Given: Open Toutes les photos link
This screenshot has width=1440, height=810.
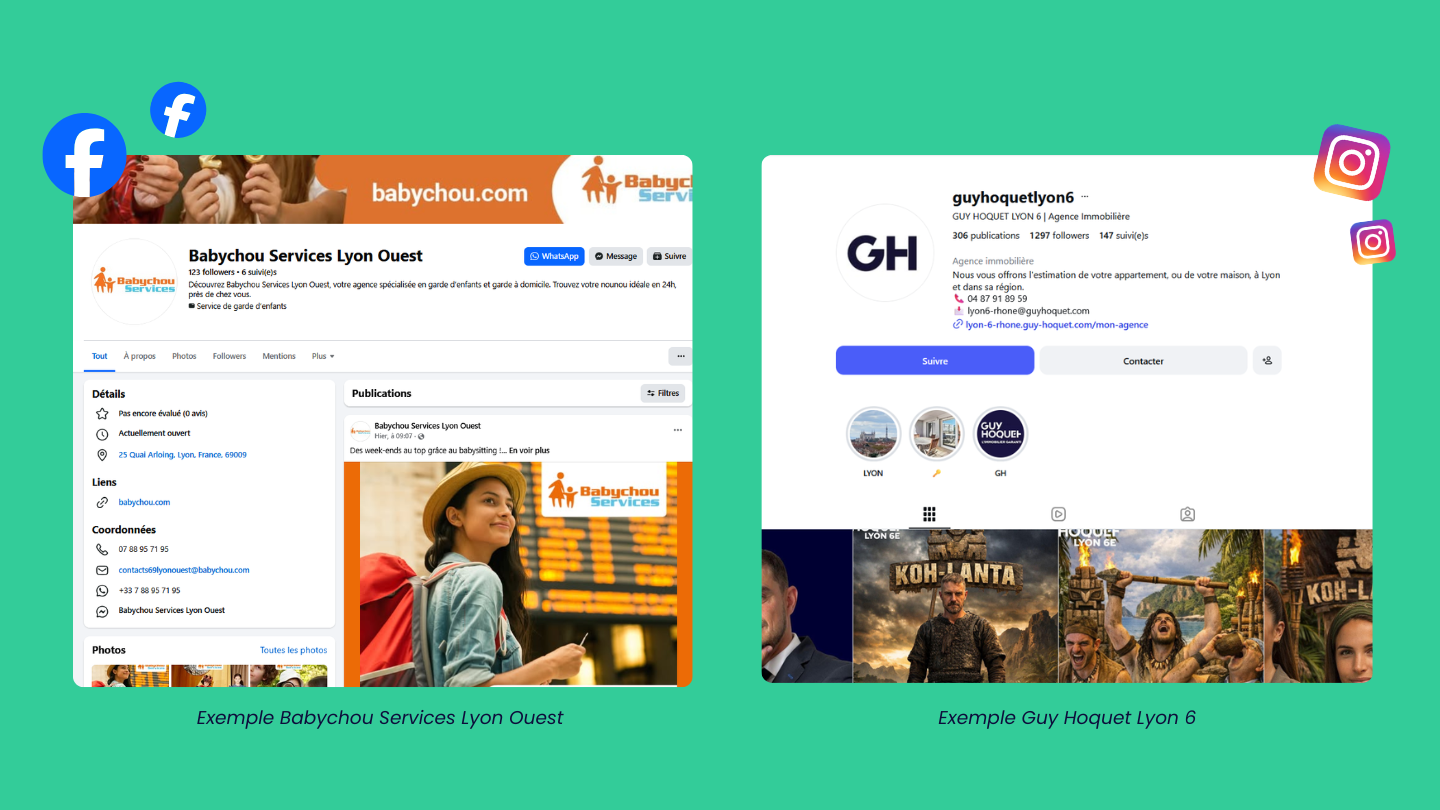Looking at the screenshot, I should [293, 650].
